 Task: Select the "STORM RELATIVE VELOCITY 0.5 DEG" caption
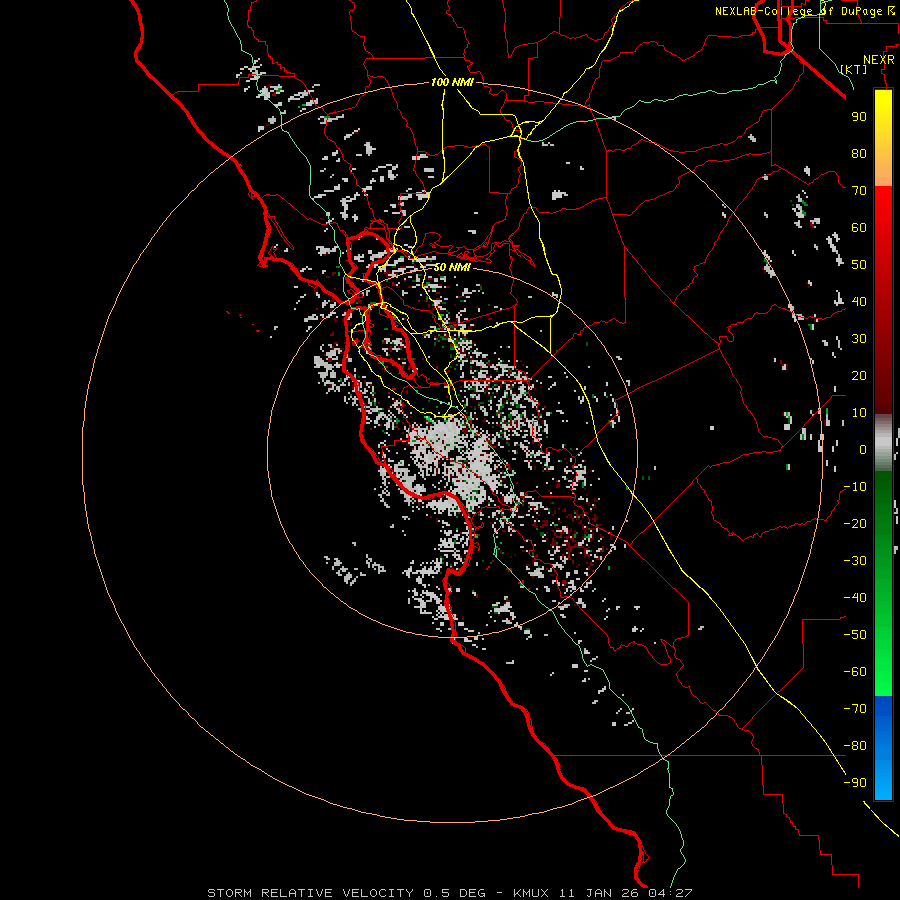[x=346, y=893]
